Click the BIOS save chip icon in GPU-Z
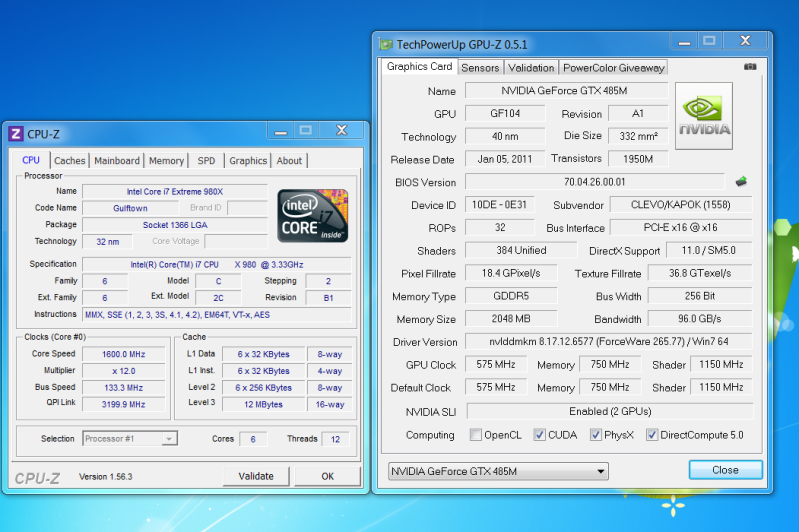 [741, 181]
